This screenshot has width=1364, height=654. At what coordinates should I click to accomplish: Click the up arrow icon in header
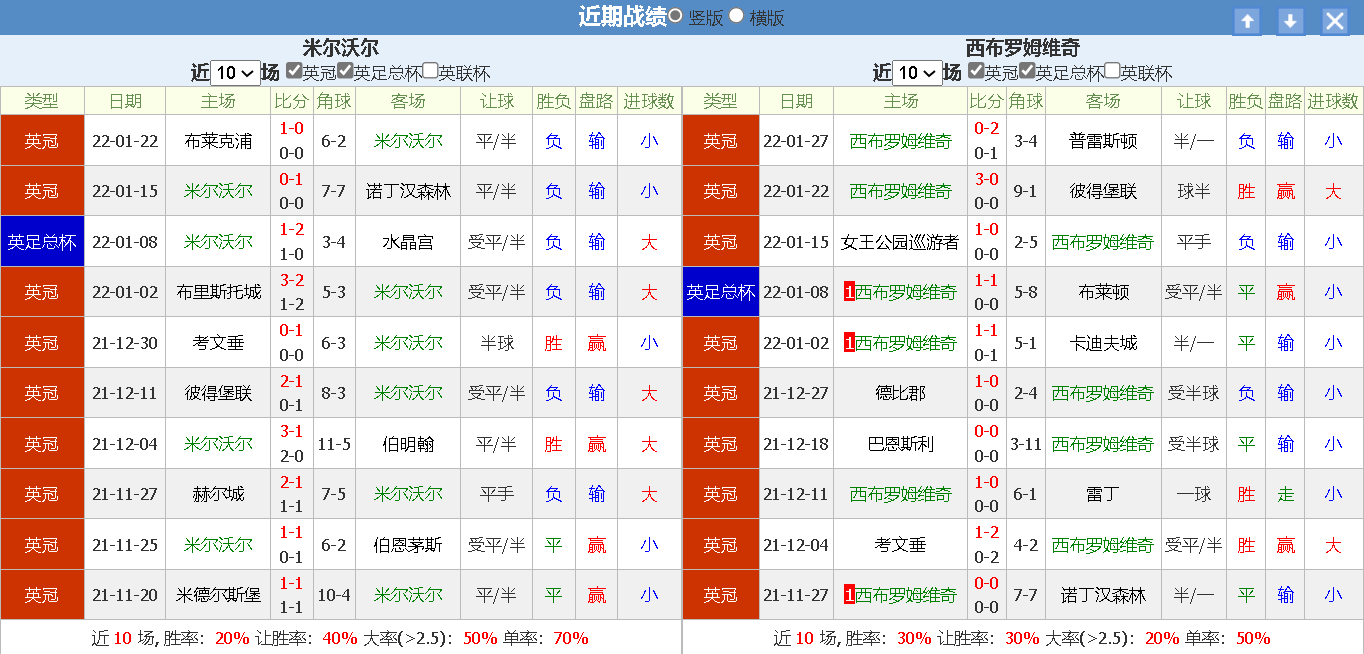pos(1246,21)
